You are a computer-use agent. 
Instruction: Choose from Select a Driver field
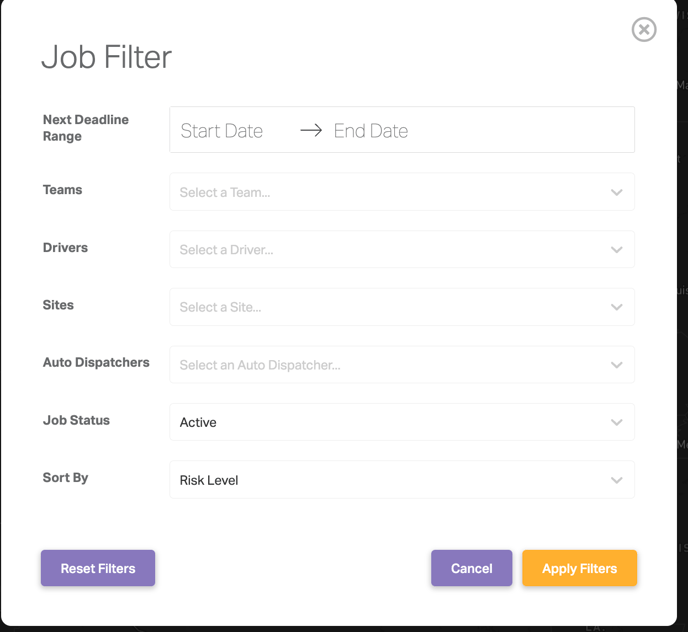(x=402, y=250)
